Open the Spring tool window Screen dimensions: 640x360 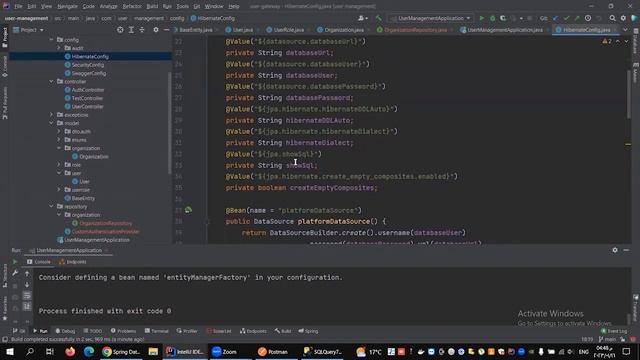308,331
